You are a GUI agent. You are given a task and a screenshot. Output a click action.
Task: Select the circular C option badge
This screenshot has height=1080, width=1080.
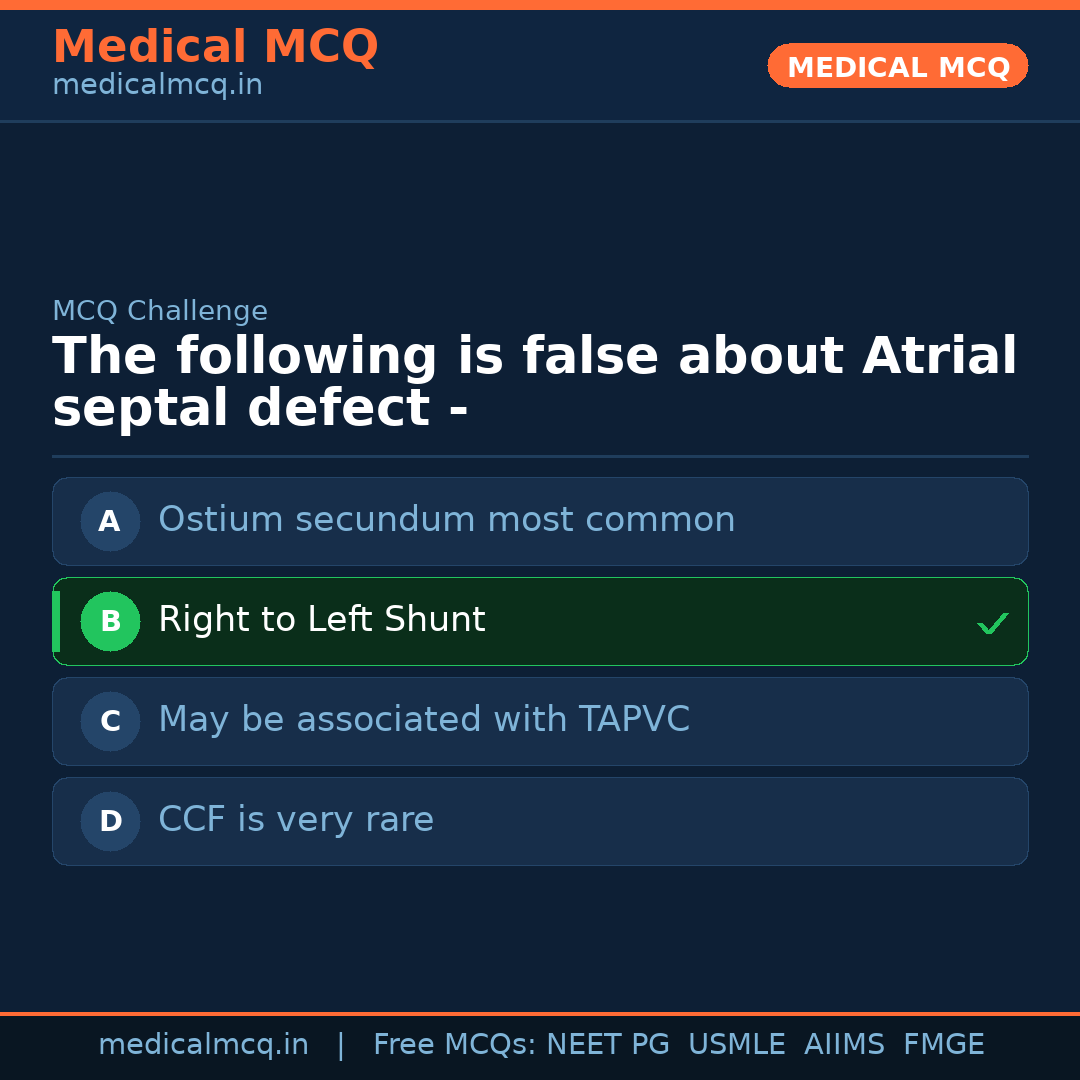click(110, 721)
